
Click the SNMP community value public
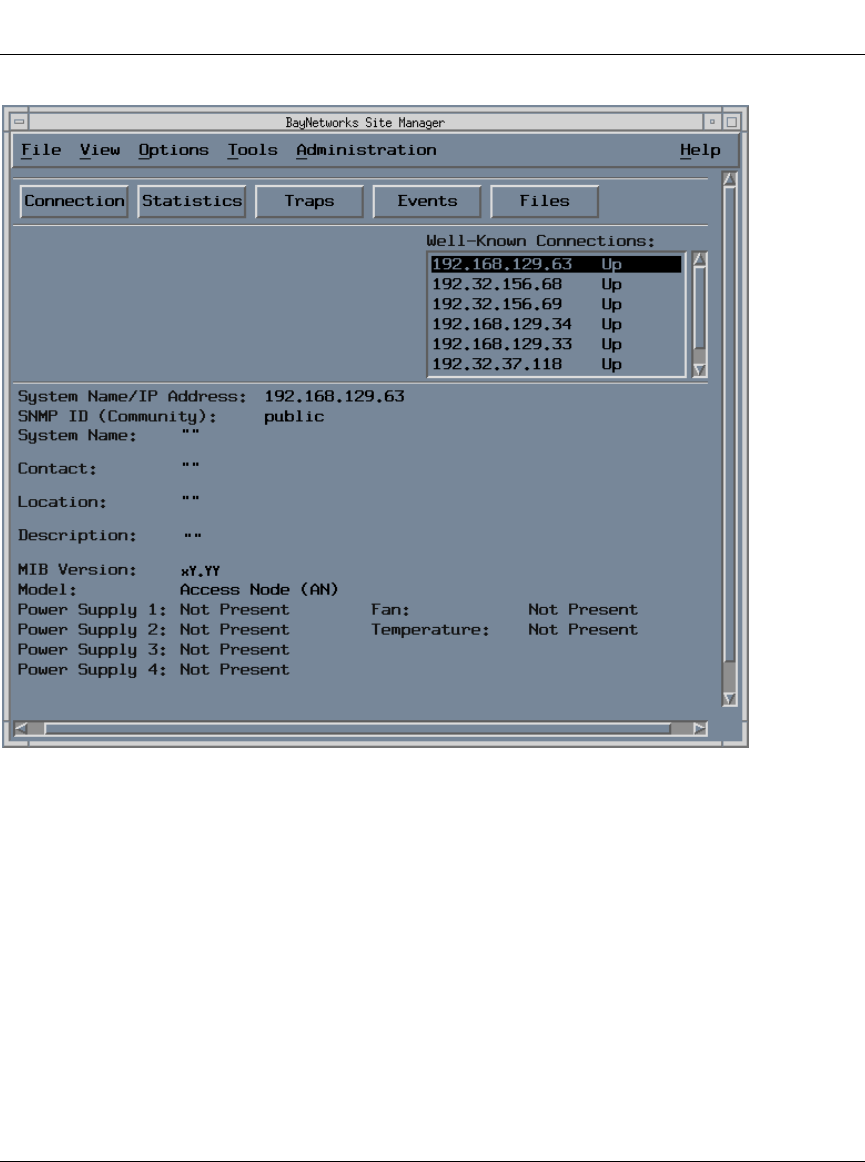pyautogui.click(x=294, y=416)
